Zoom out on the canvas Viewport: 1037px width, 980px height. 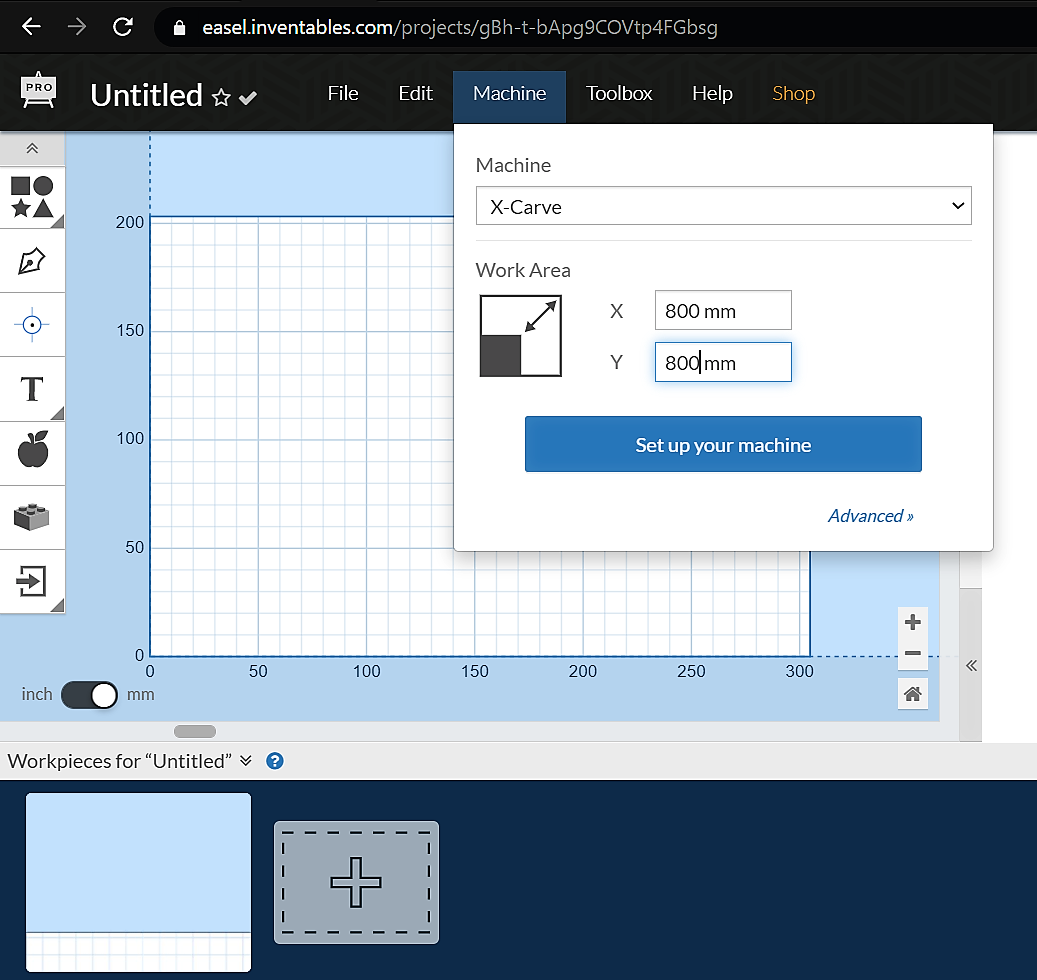click(x=913, y=653)
